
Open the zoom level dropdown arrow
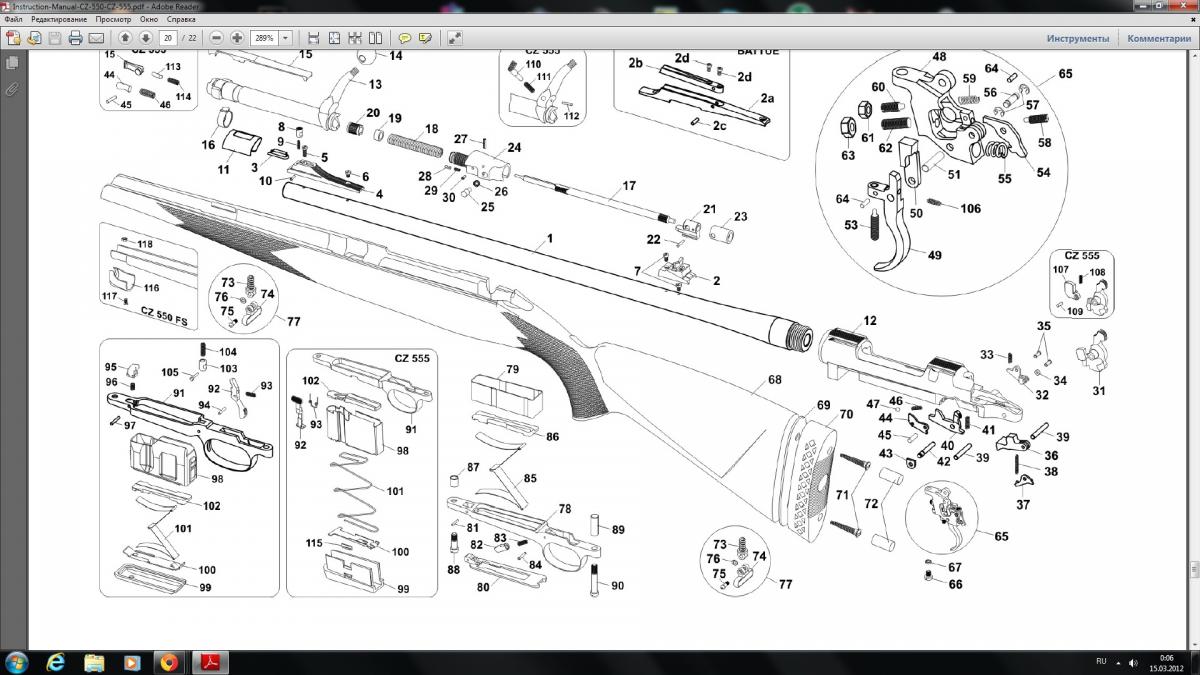286,38
